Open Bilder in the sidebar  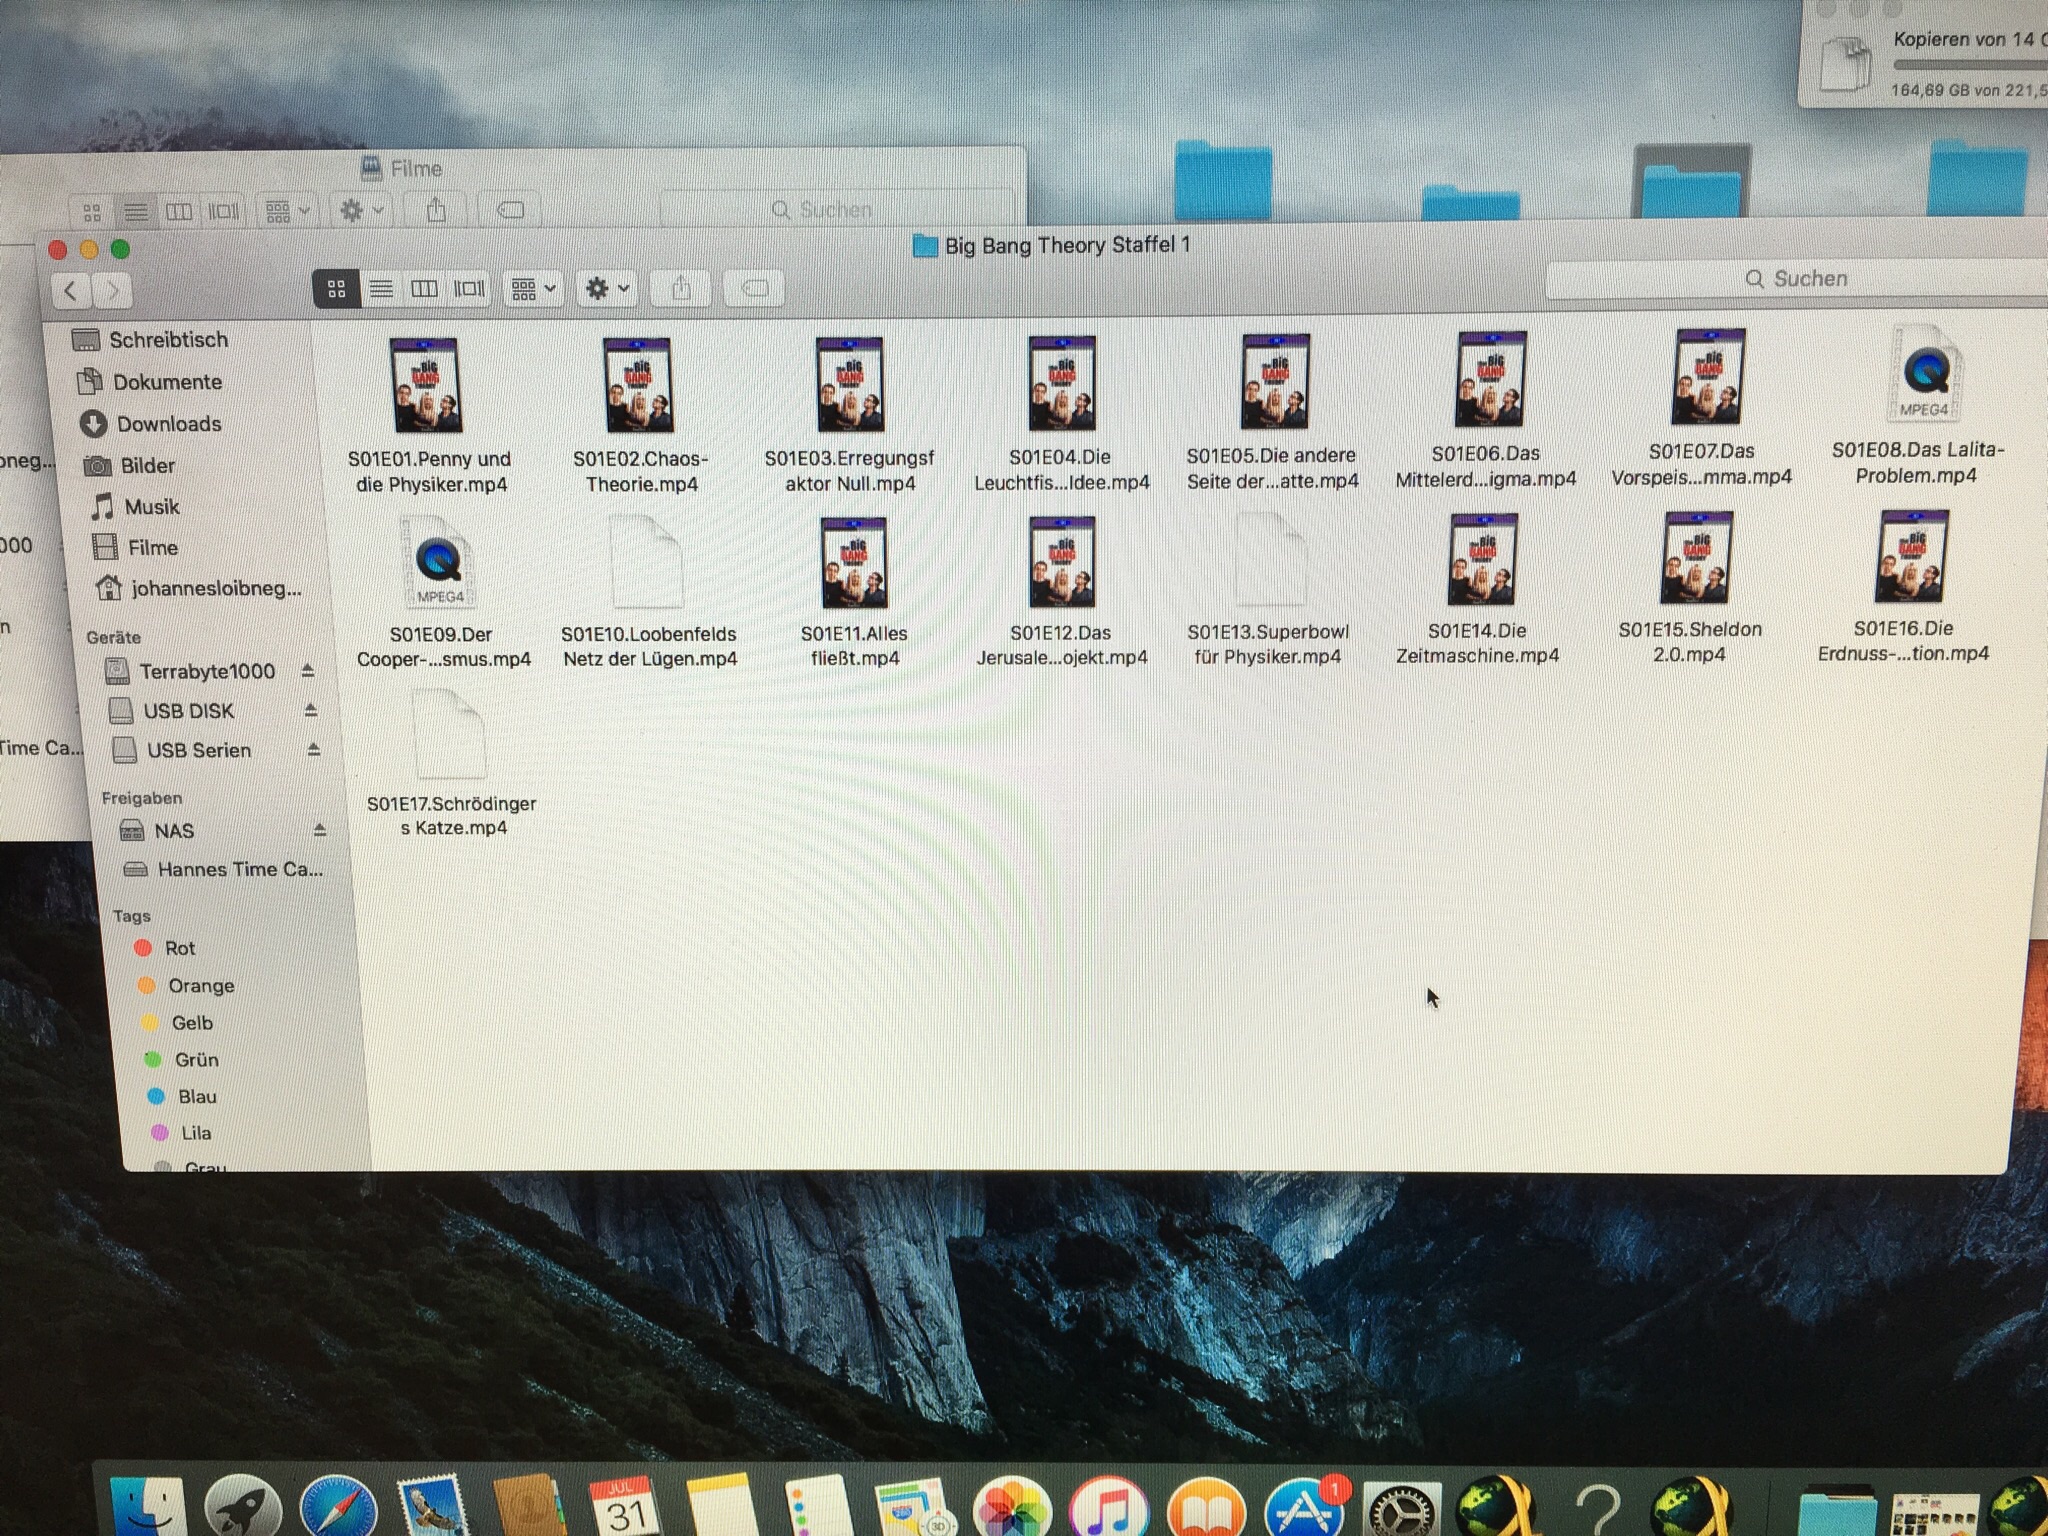129,466
